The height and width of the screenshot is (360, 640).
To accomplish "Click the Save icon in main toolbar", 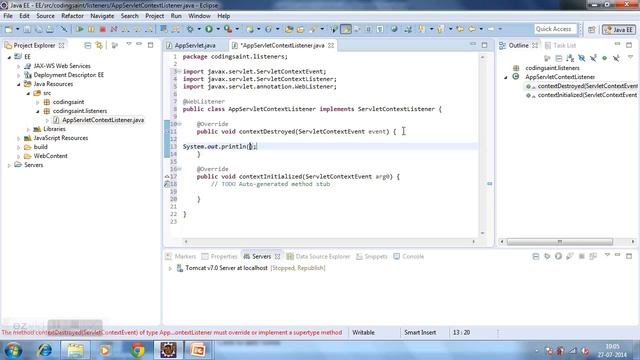I will (x=27, y=29).
